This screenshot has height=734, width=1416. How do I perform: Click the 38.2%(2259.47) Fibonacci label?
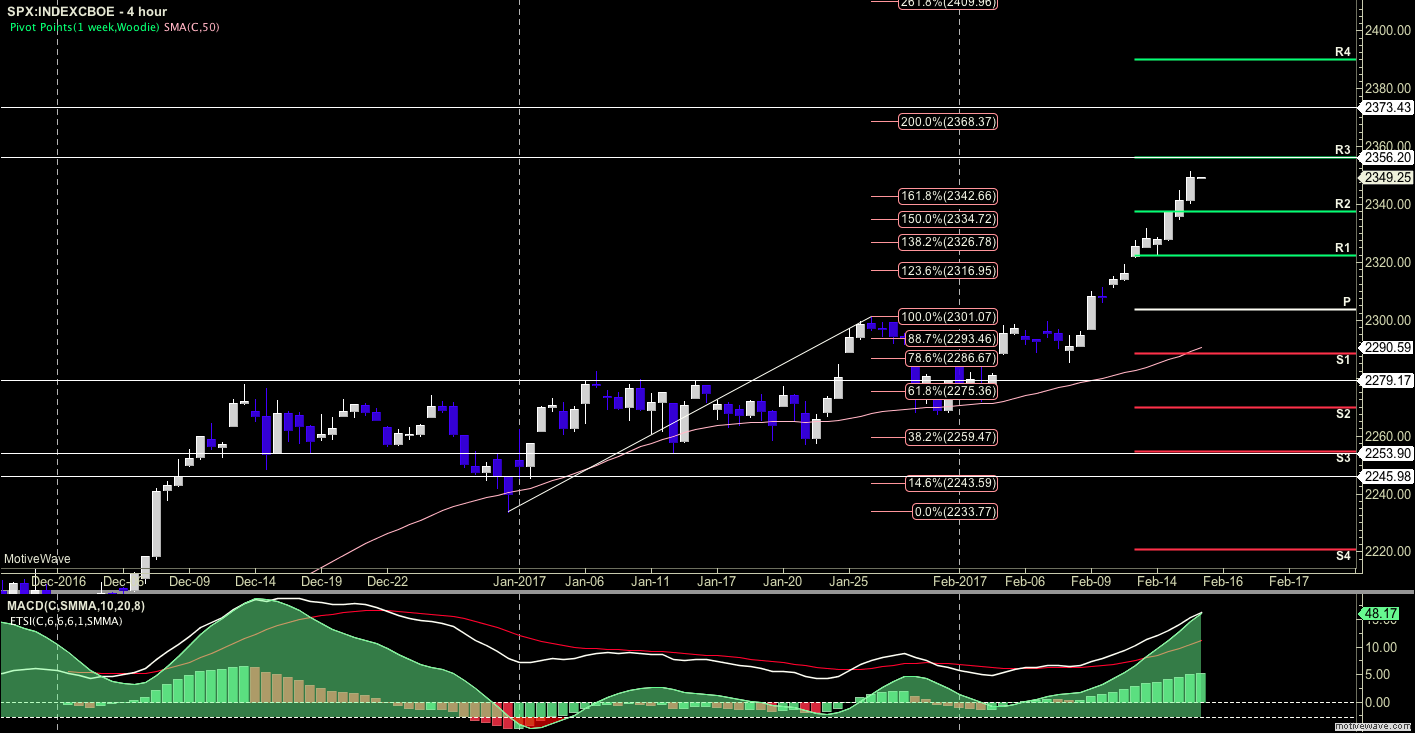(x=951, y=437)
